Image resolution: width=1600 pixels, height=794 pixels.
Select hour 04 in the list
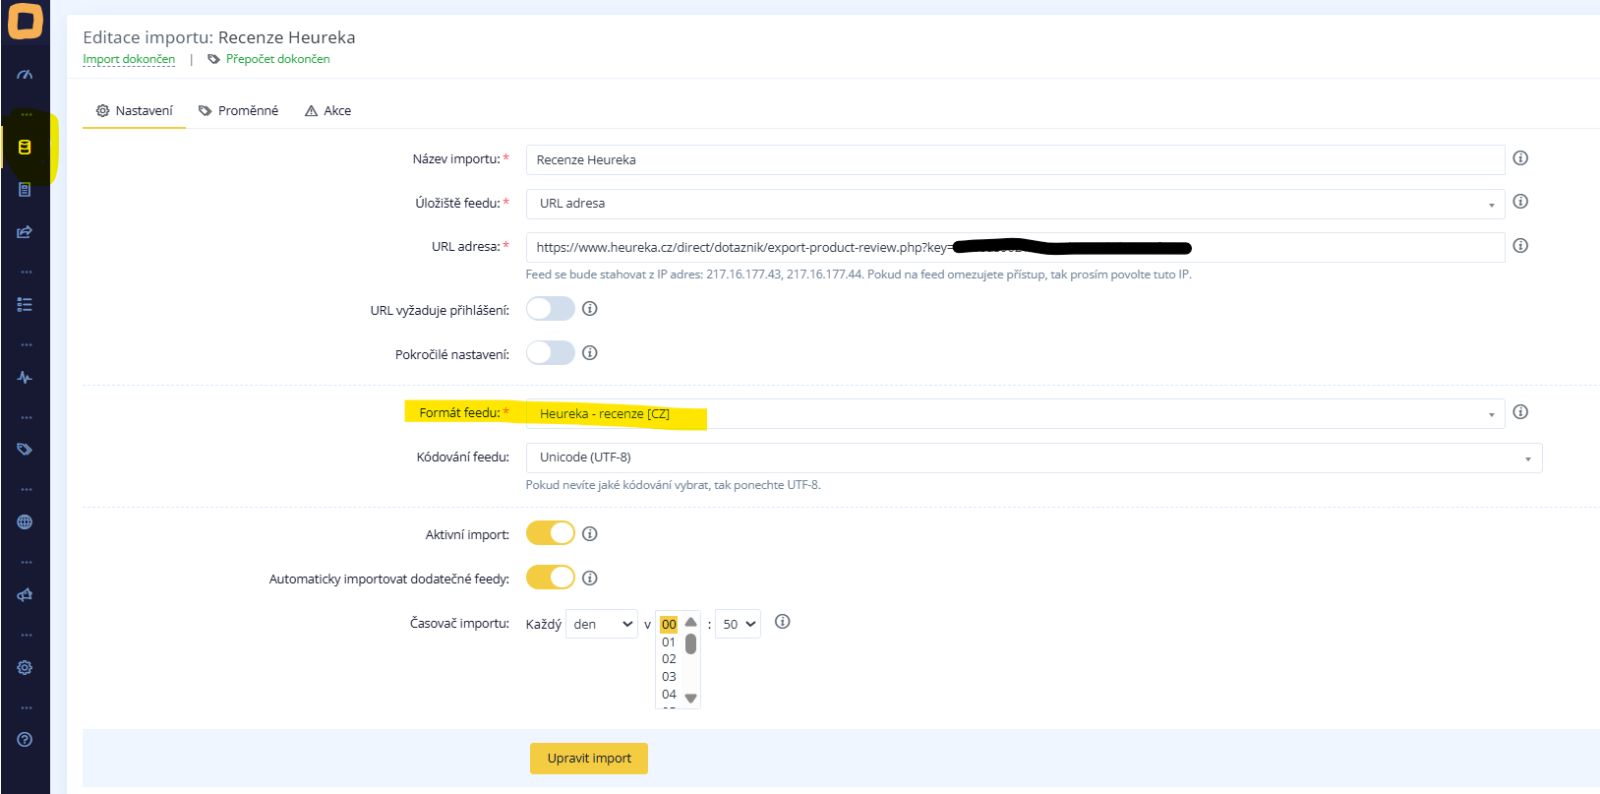pyautogui.click(x=669, y=694)
